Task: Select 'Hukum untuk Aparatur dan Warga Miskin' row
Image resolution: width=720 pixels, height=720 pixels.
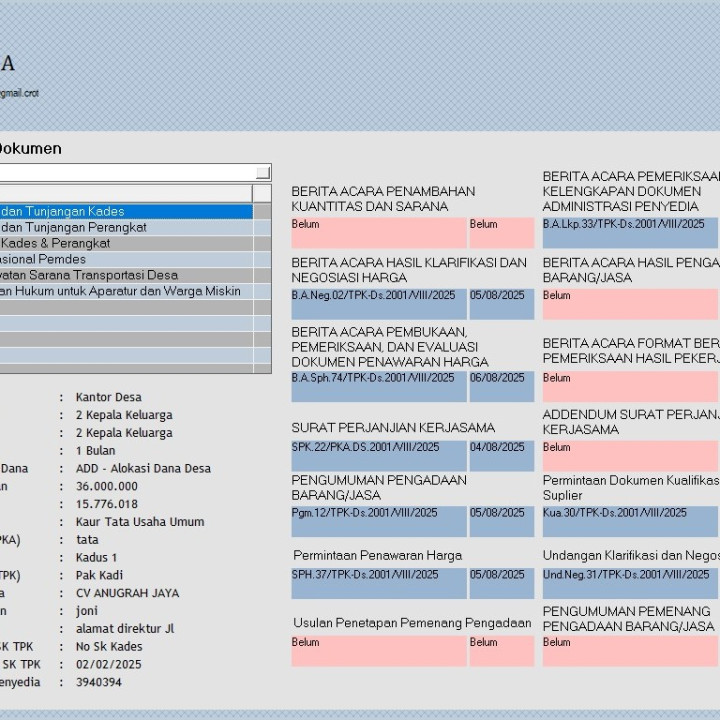Action: coord(125,291)
